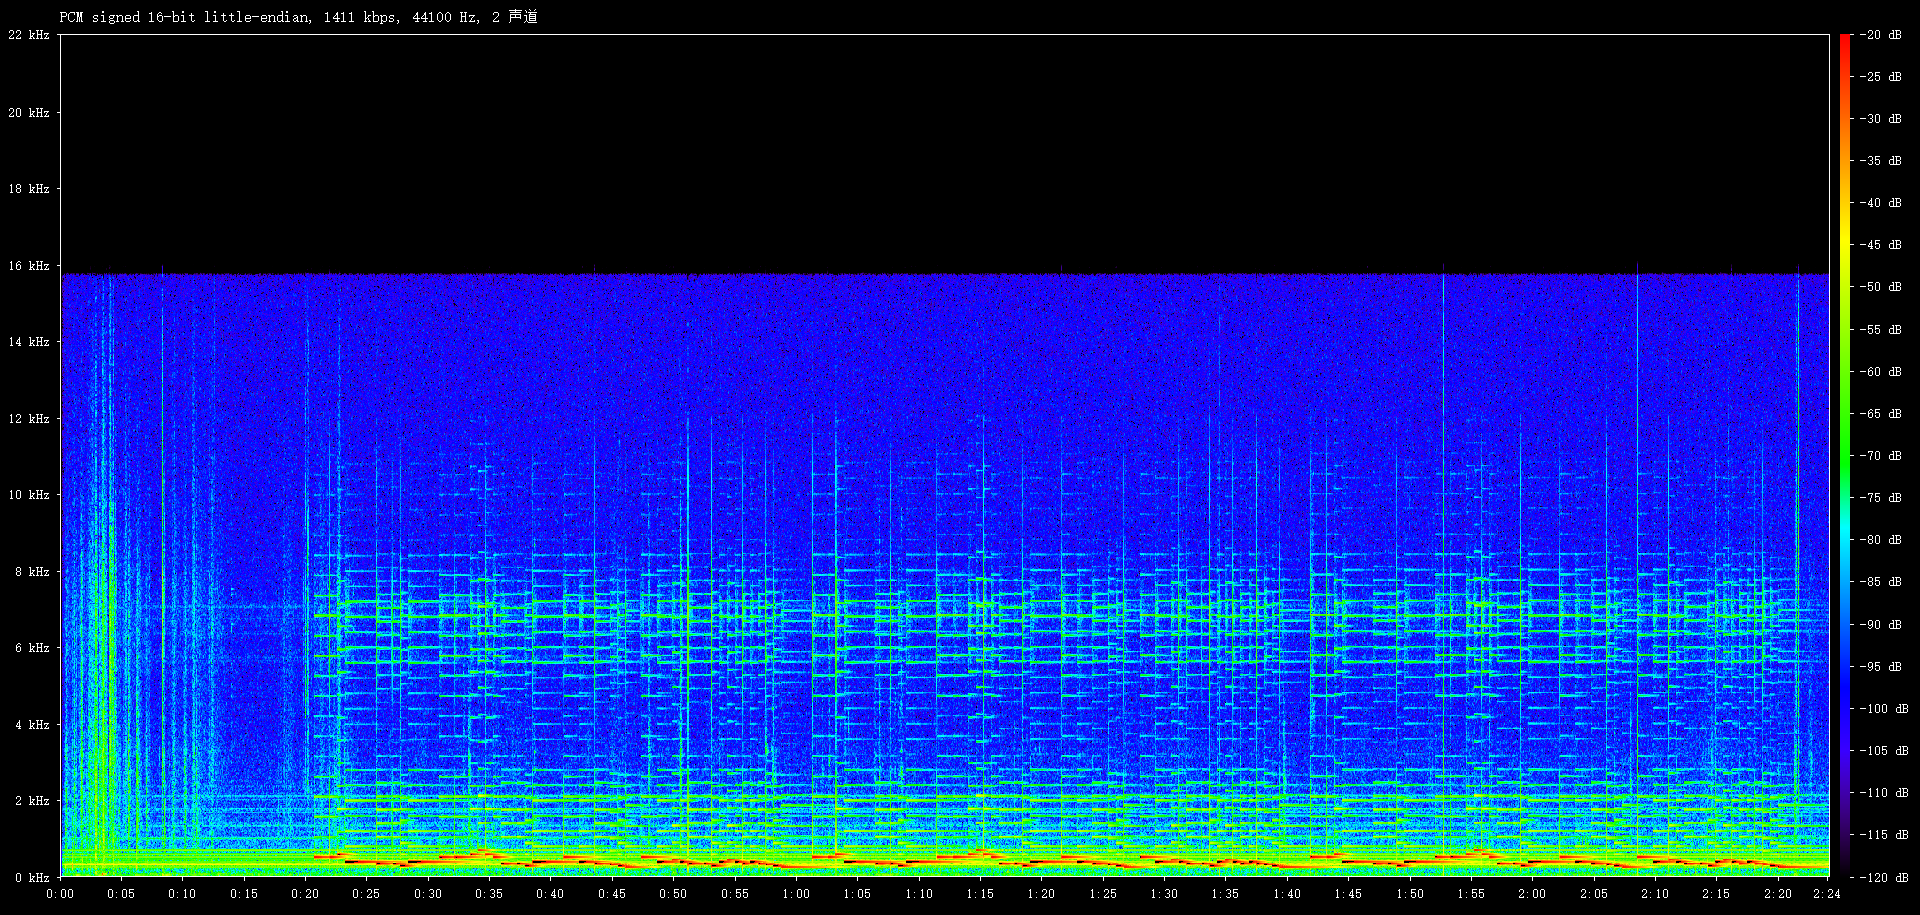
Task: Click the 4 kHz frequency label
Action: (32, 725)
